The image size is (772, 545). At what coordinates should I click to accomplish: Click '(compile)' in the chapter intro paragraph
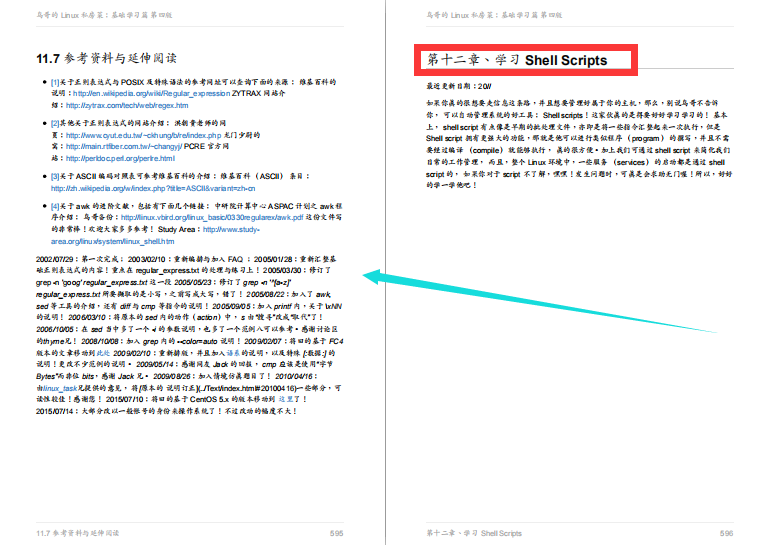[486, 150]
